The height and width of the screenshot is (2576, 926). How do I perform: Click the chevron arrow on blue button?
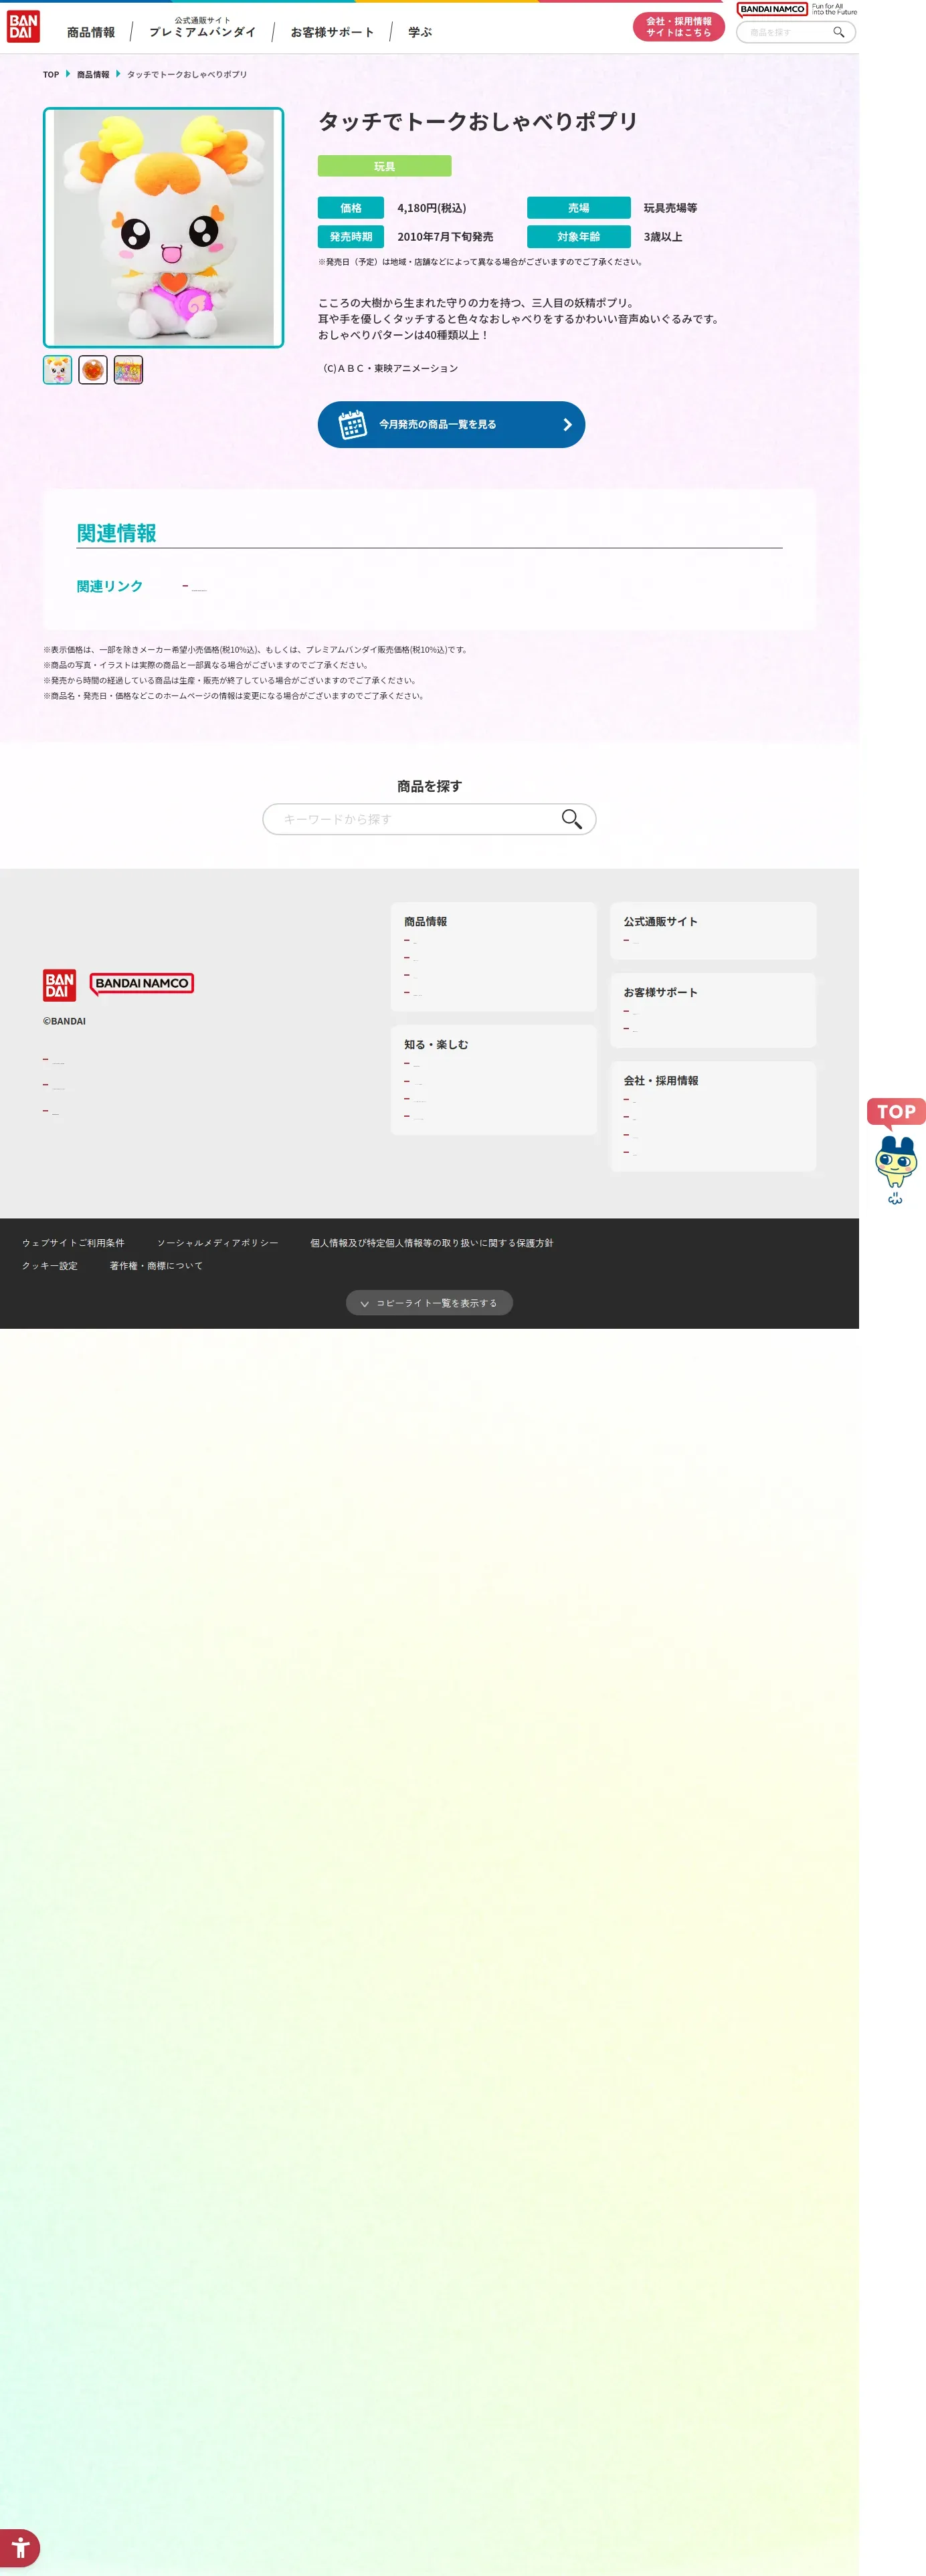pos(567,425)
